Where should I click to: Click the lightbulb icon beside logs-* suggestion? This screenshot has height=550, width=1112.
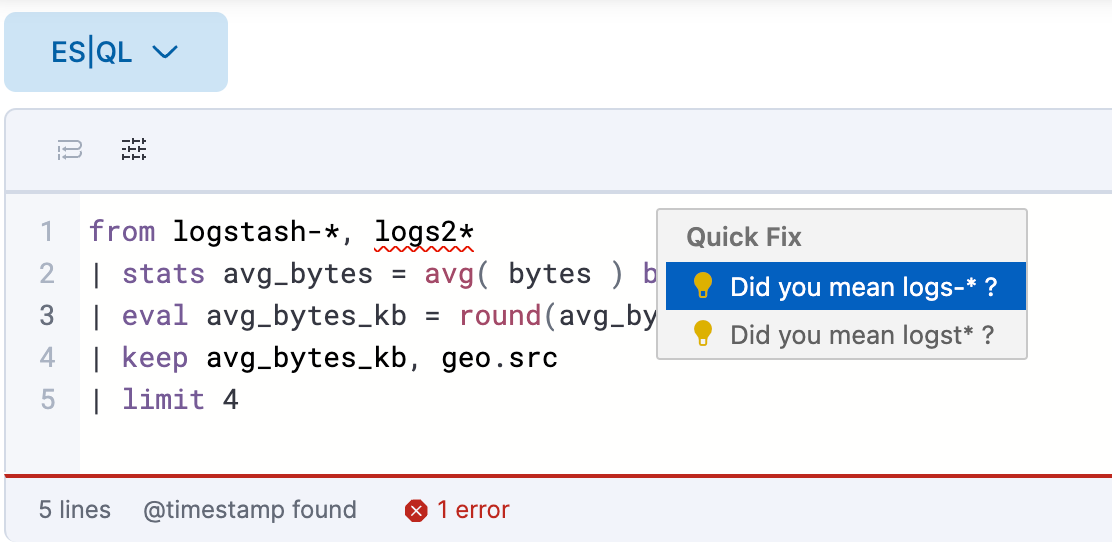coord(703,287)
